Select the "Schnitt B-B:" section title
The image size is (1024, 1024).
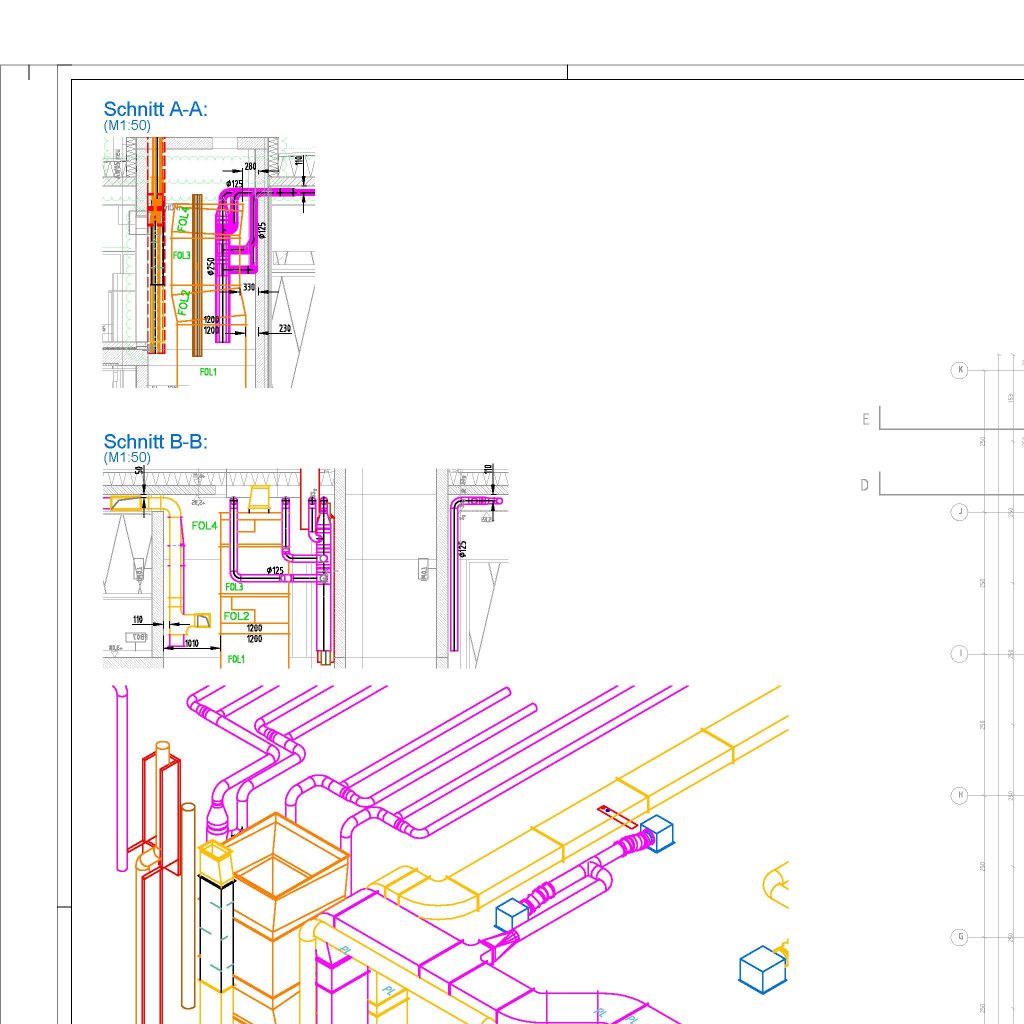pos(155,441)
